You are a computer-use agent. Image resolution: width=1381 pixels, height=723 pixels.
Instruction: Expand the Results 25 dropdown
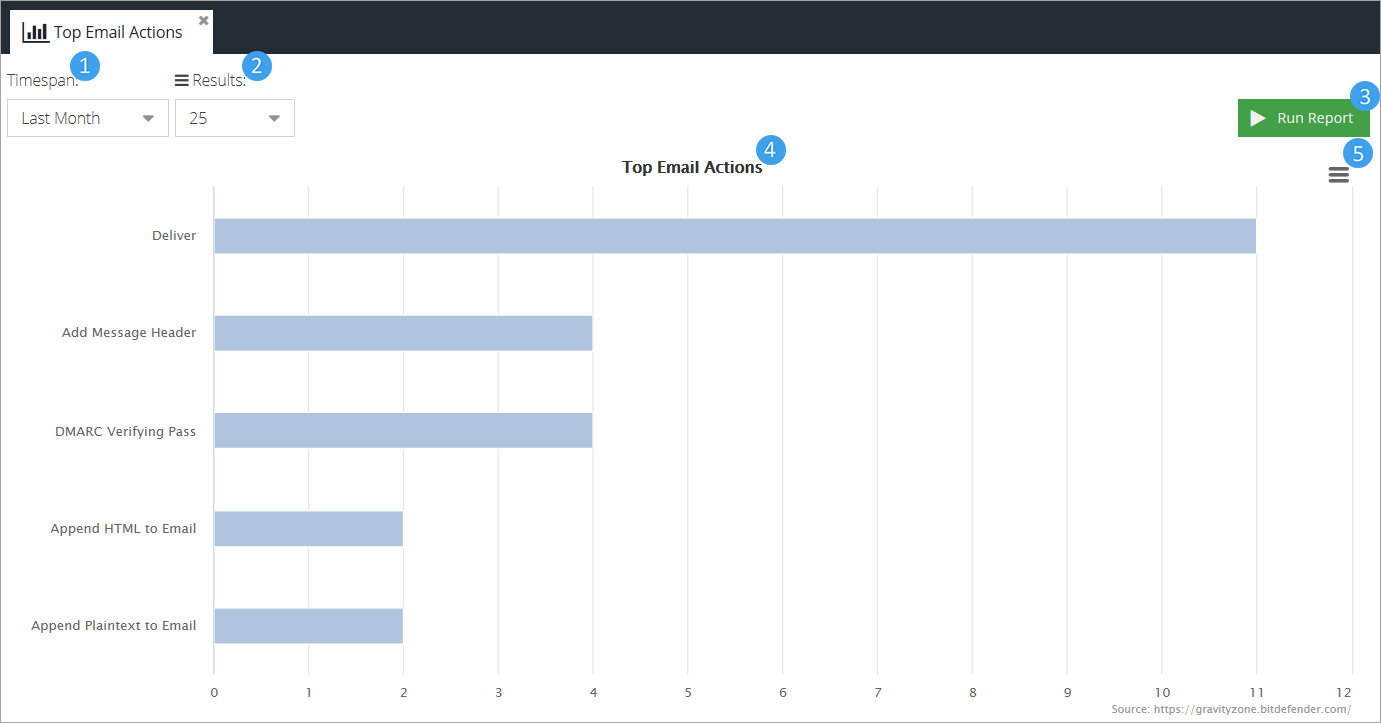point(234,118)
